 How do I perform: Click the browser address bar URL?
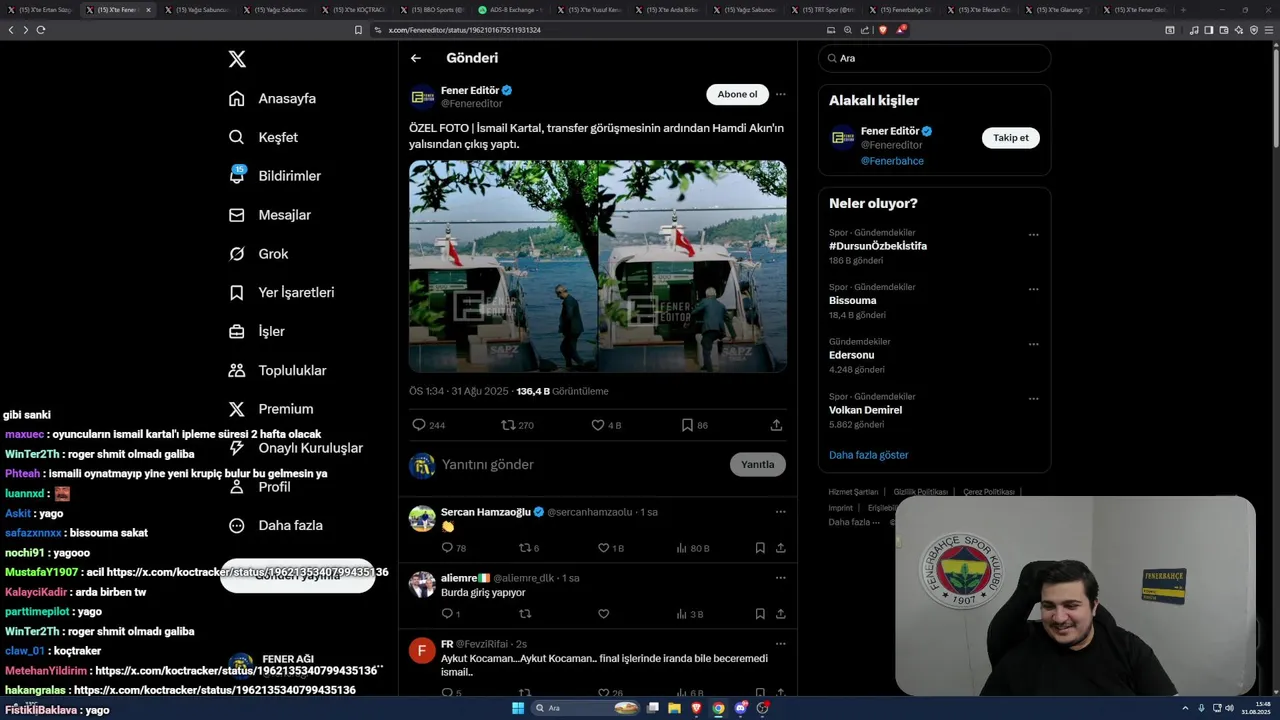(464, 30)
